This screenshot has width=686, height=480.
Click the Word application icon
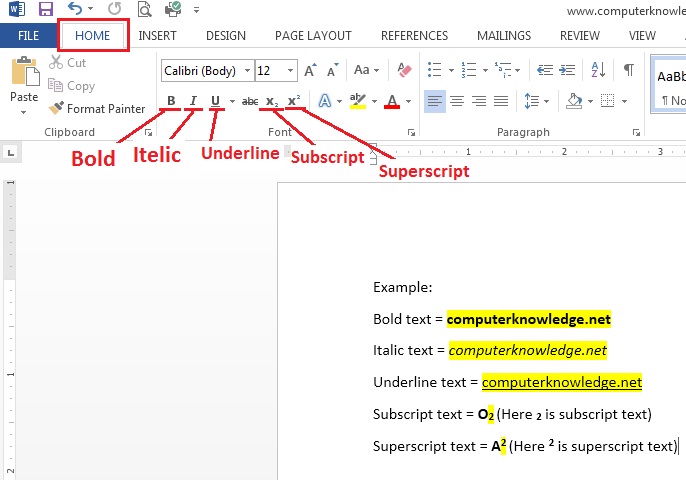17,9
